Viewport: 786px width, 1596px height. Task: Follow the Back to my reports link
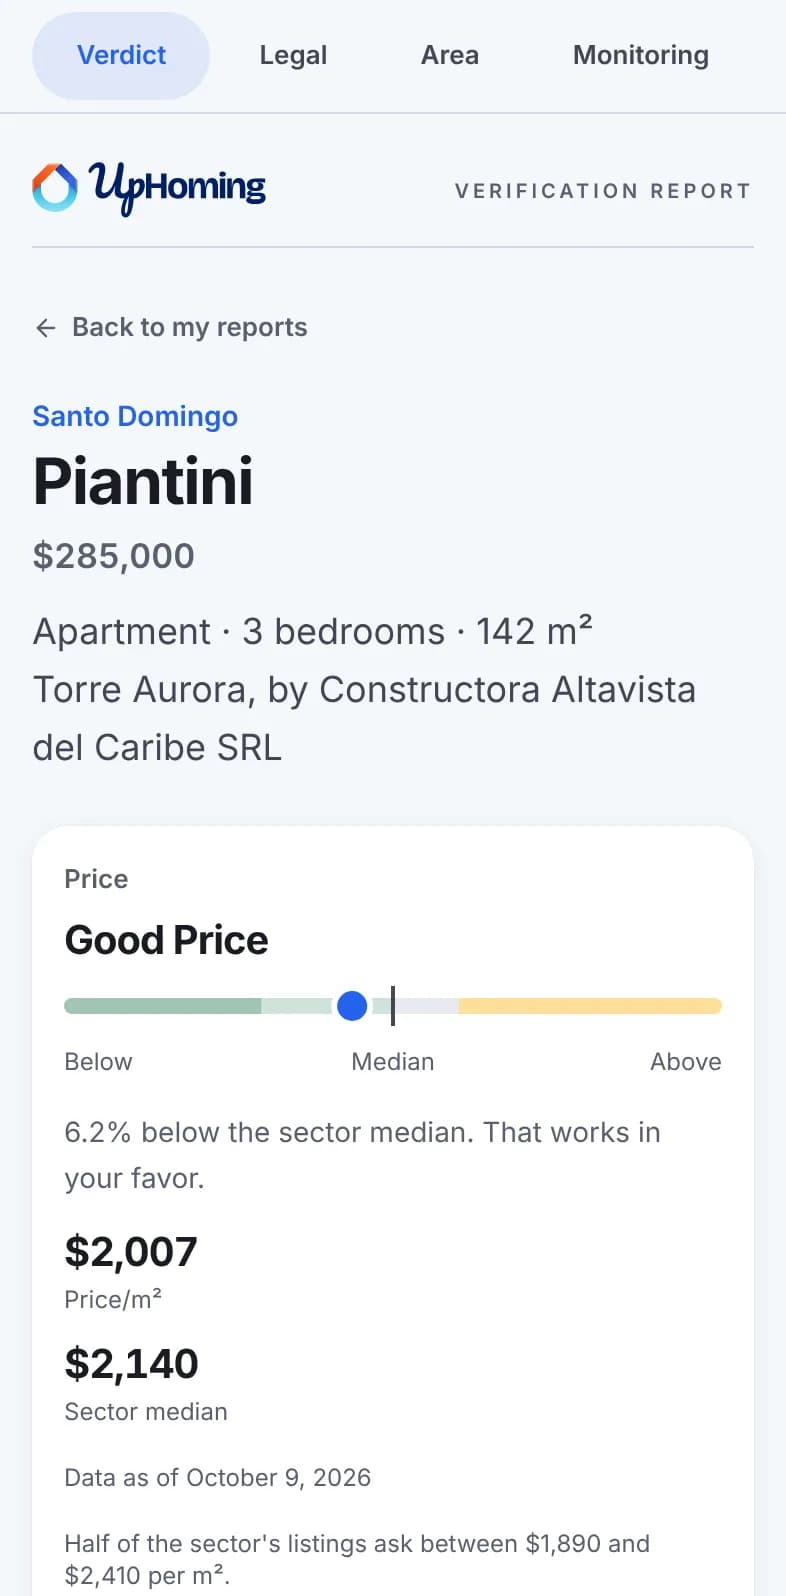170,328
